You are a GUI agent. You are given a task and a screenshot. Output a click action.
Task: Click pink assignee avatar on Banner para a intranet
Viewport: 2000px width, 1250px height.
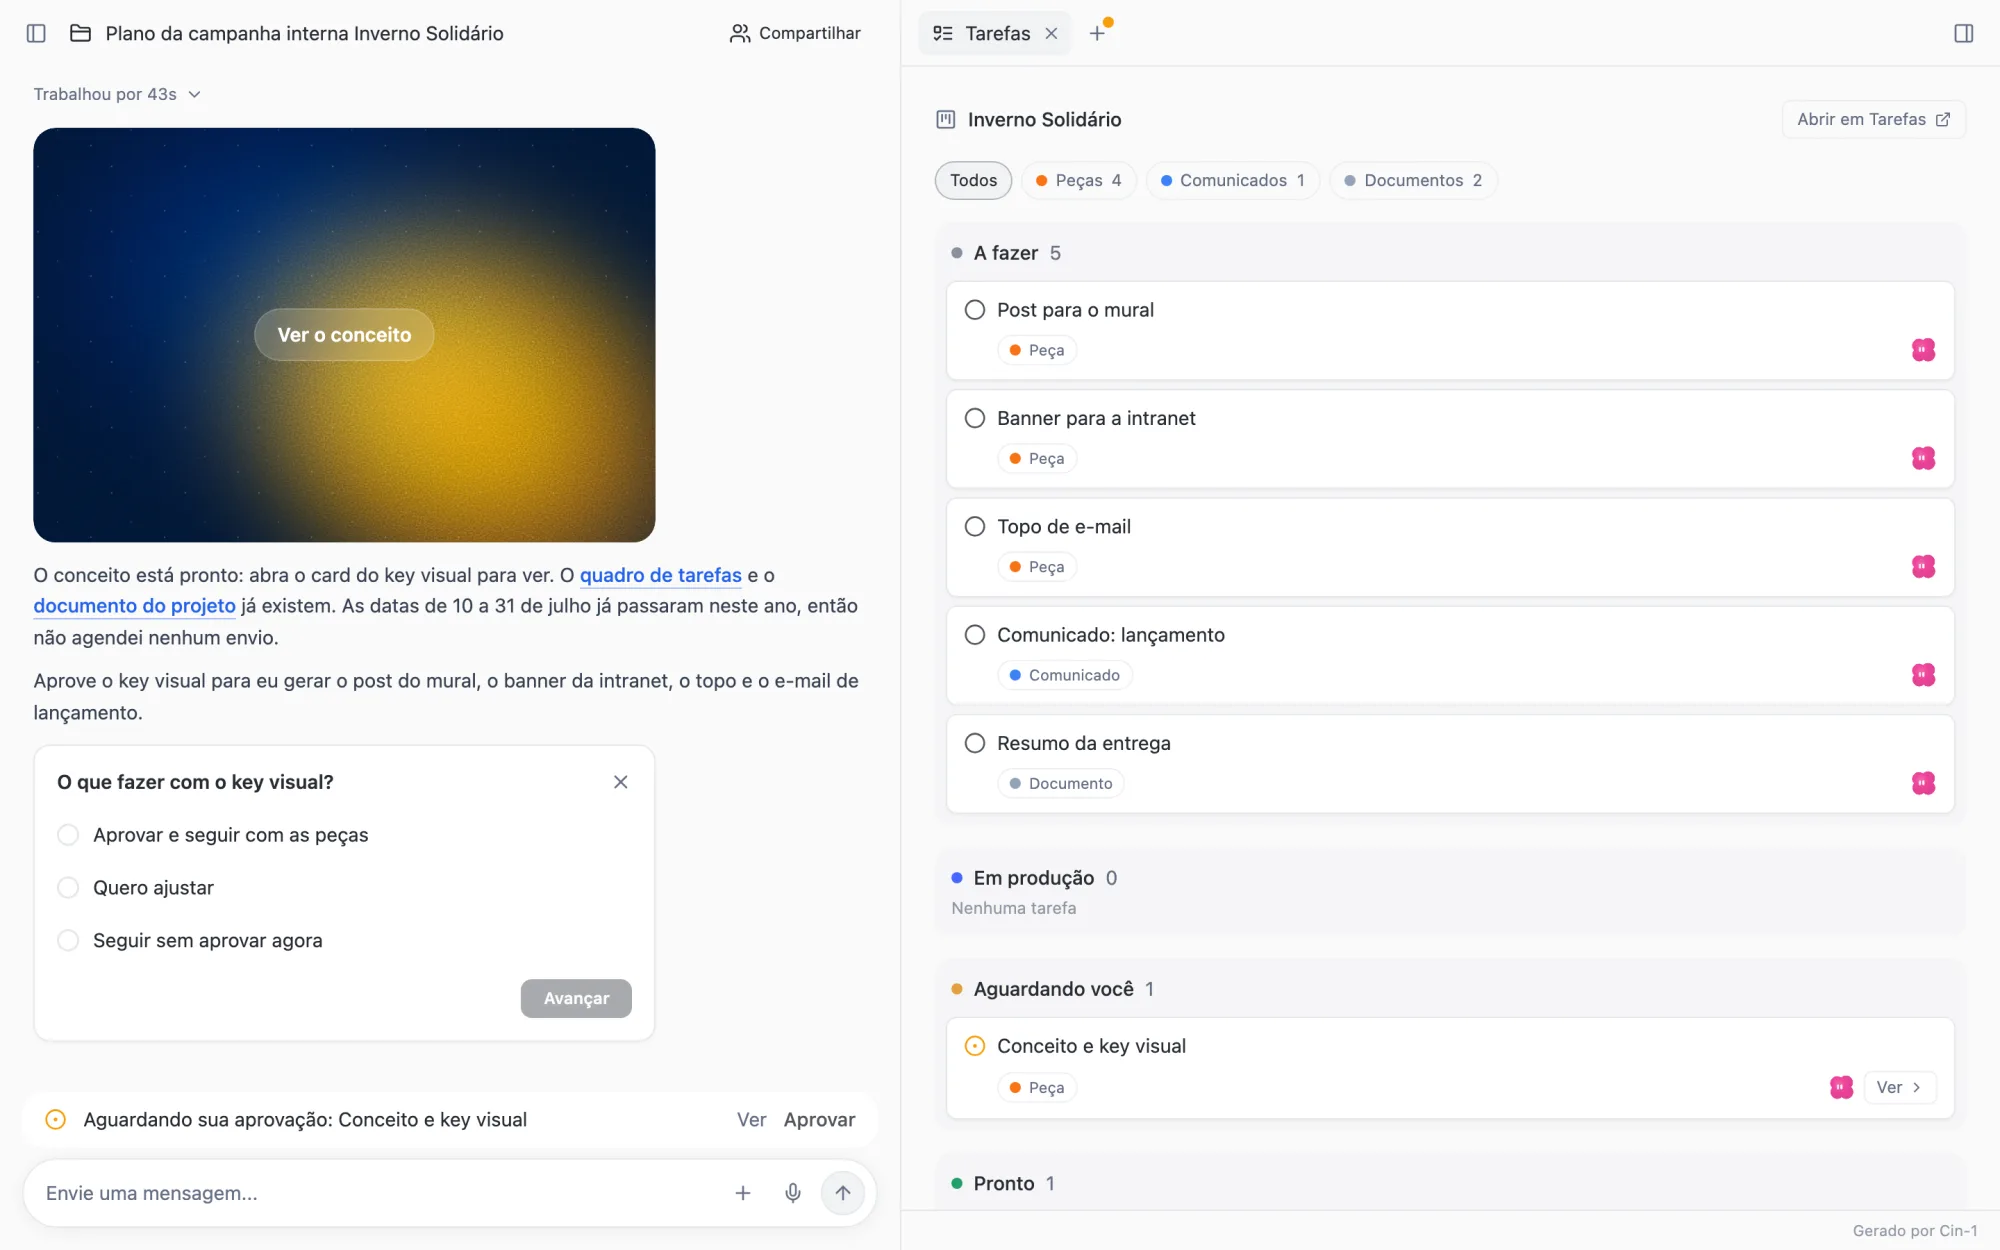(1923, 458)
